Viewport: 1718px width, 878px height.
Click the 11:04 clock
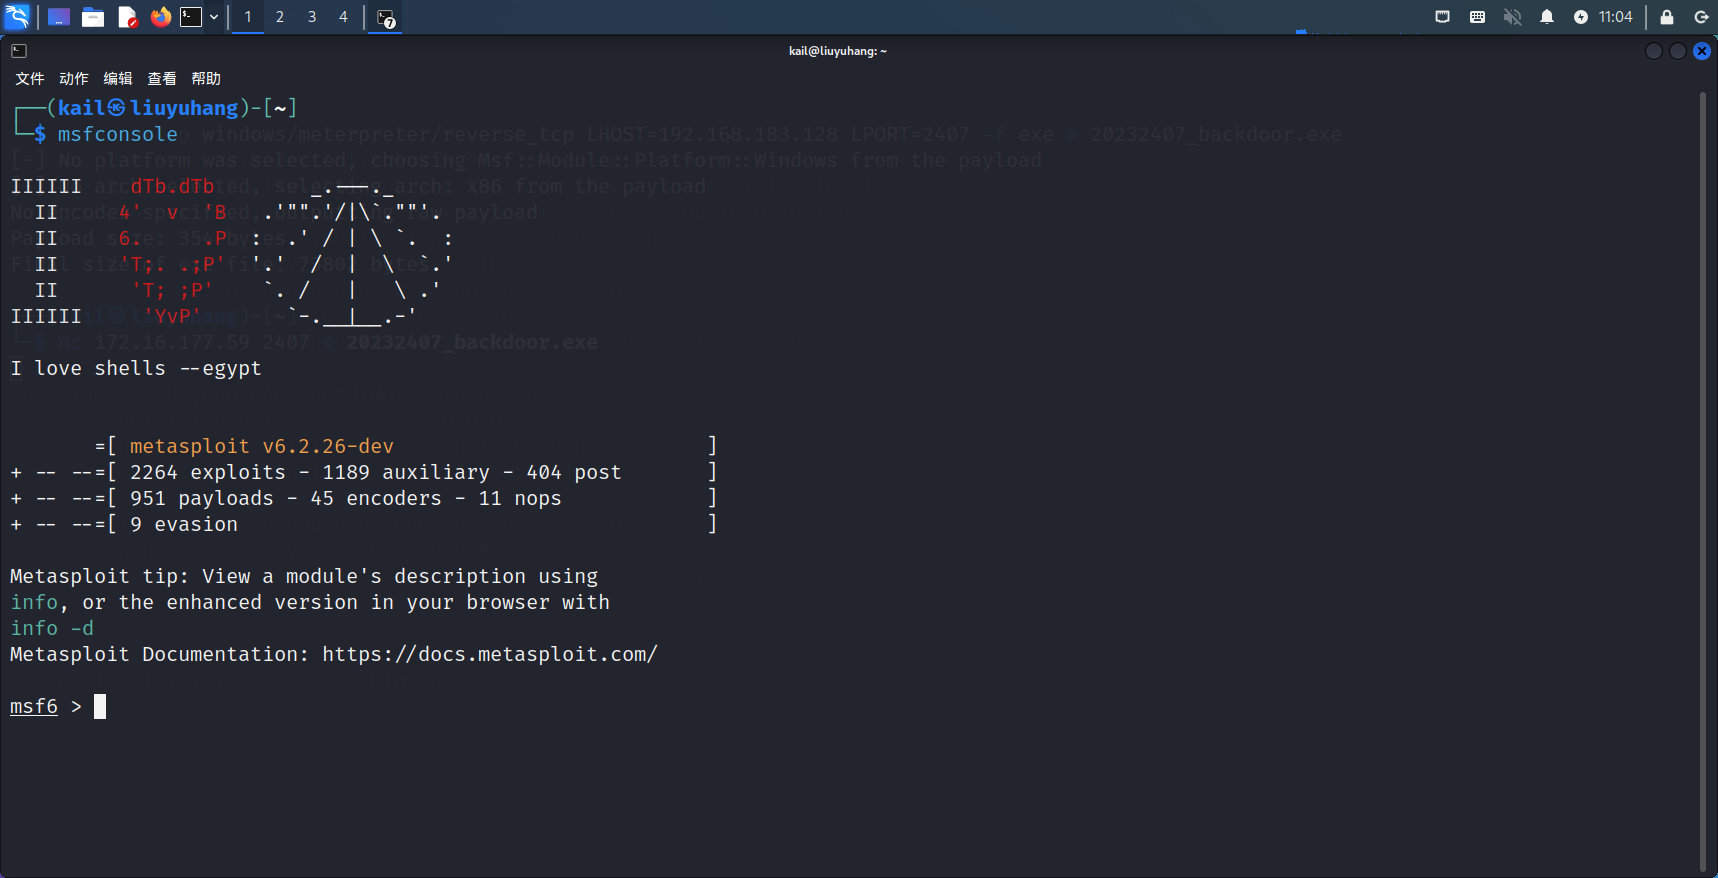click(x=1615, y=17)
